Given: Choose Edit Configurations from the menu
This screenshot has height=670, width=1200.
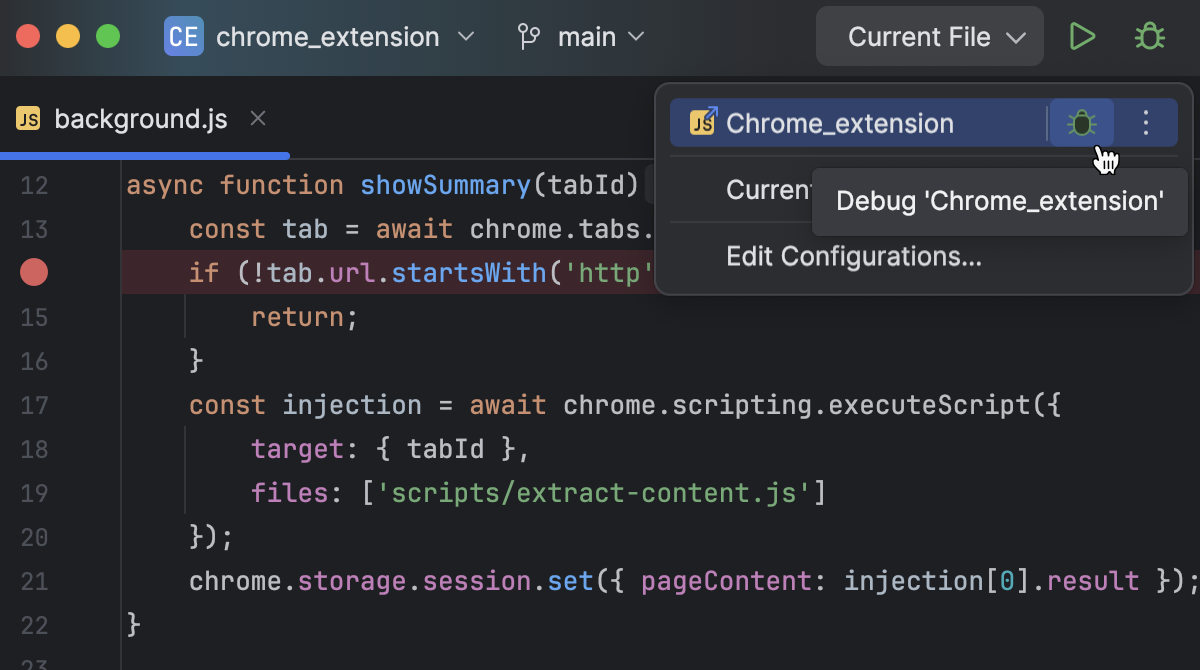Looking at the screenshot, I should click(853, 256).
